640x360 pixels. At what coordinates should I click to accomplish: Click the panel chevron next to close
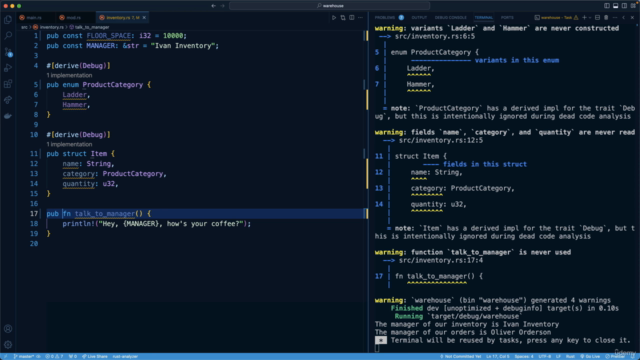click(x=624, y=18)
